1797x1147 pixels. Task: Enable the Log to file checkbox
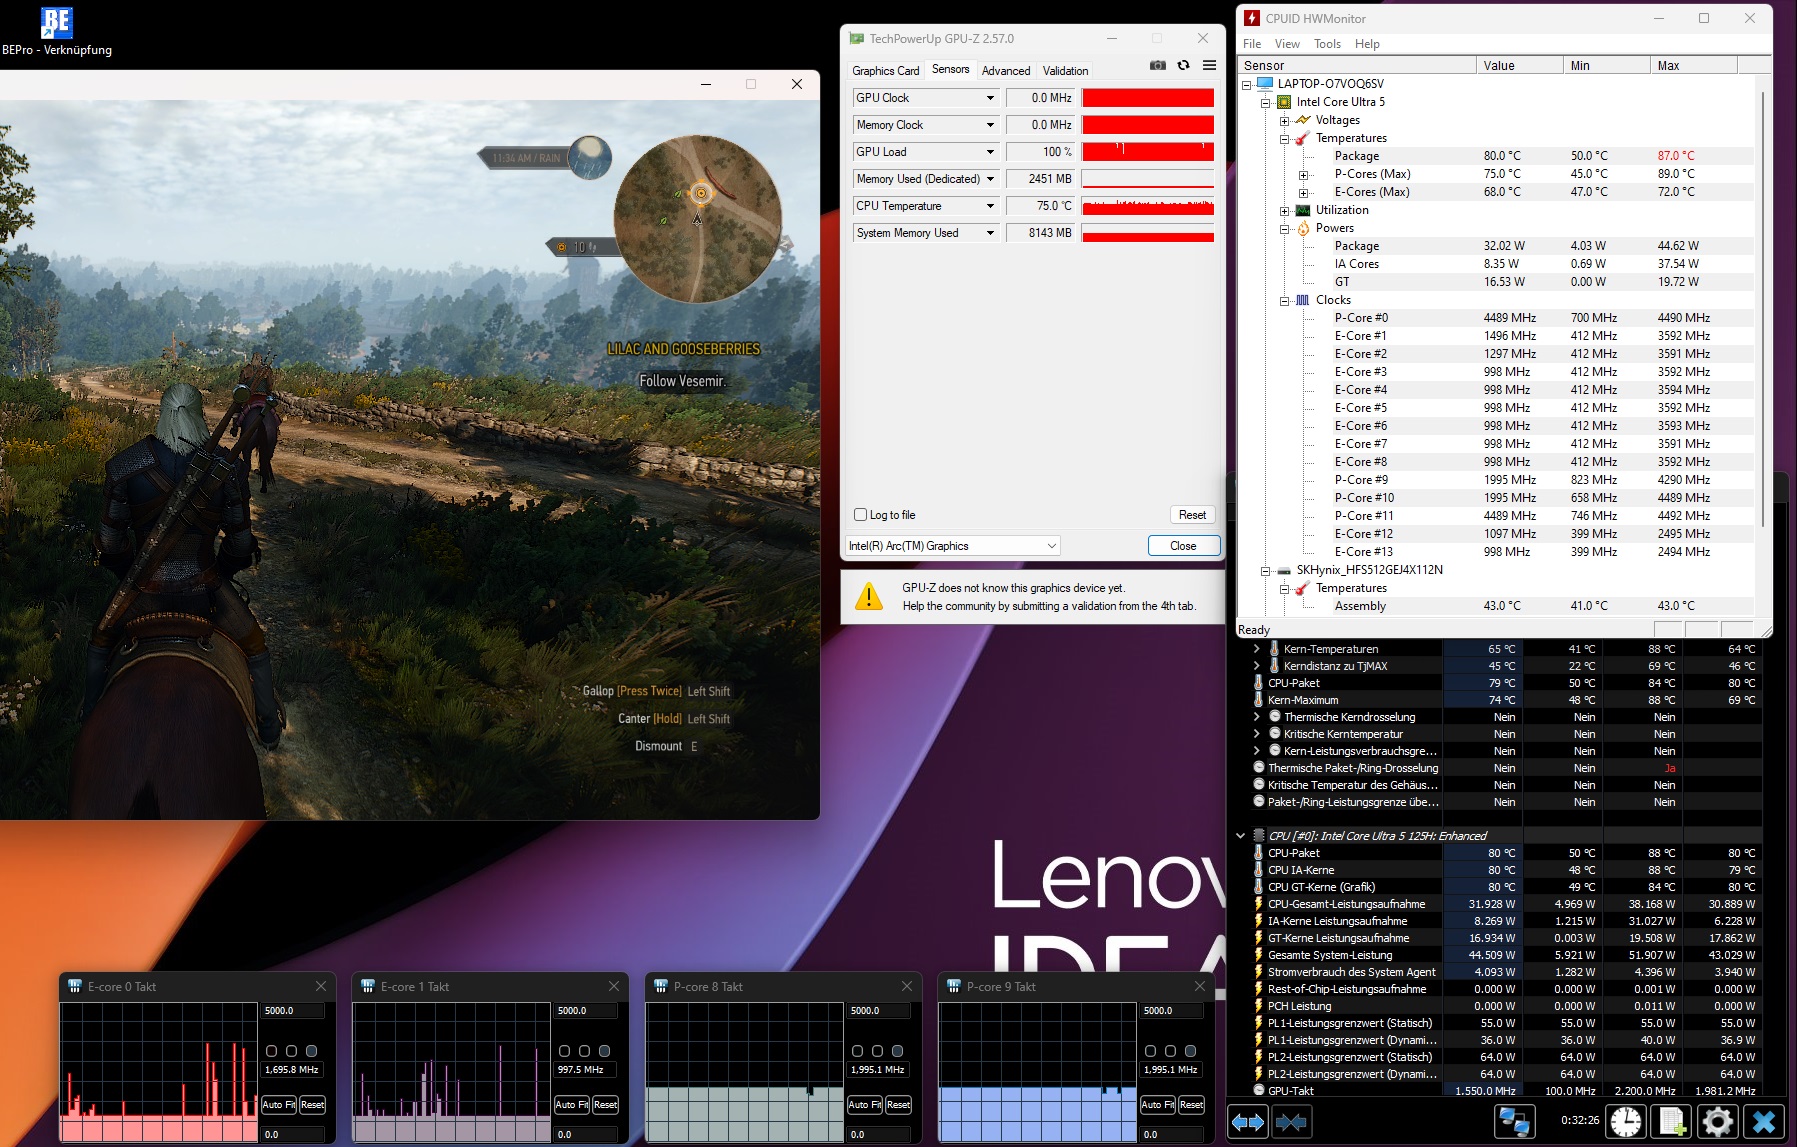860,515
